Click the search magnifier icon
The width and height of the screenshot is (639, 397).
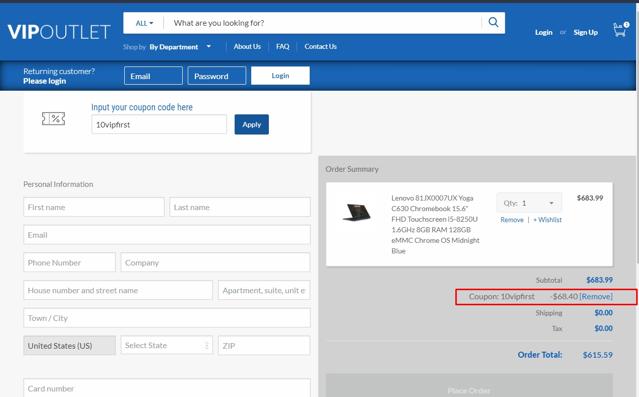point(493,22)
